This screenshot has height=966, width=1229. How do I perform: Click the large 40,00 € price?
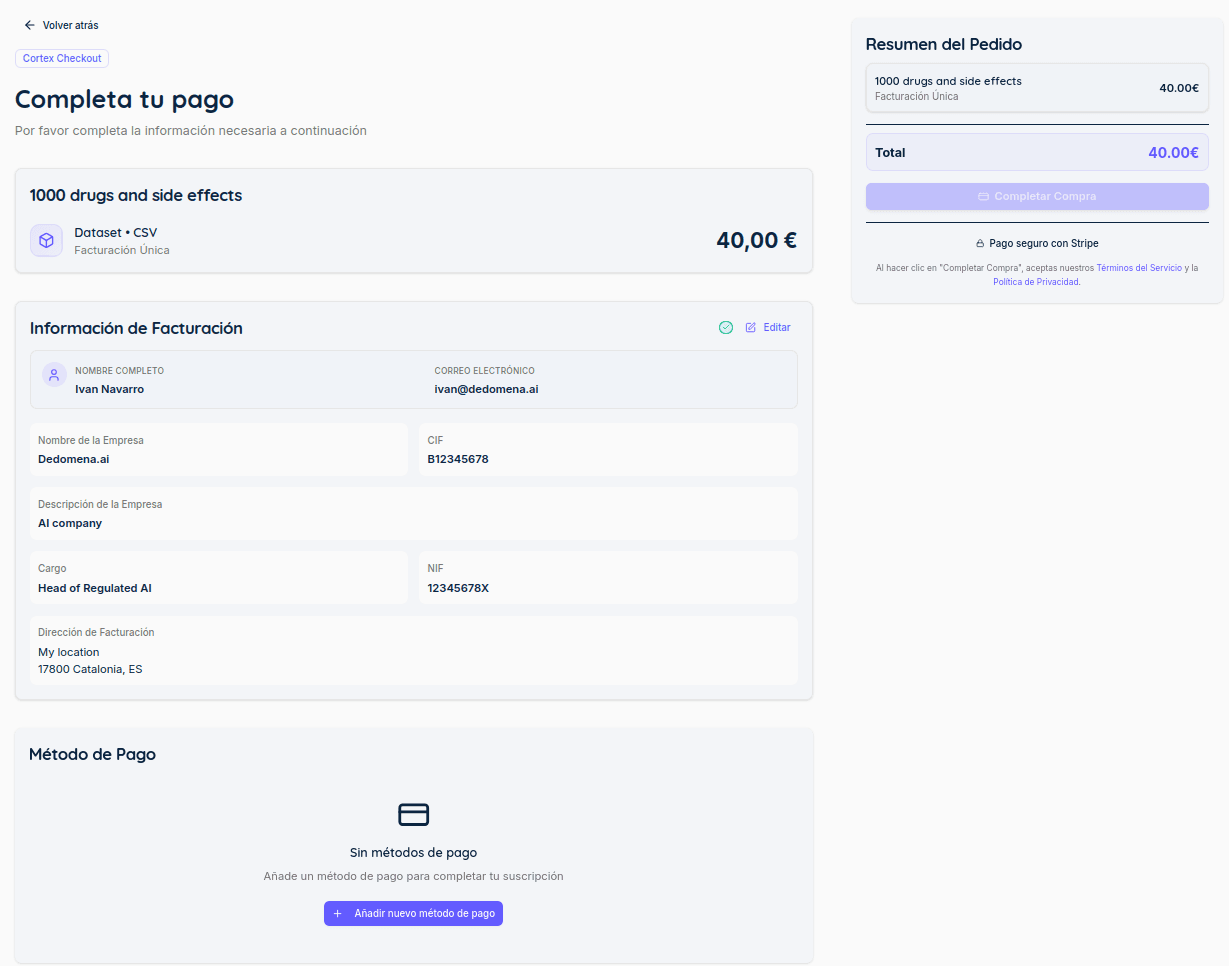756,240
